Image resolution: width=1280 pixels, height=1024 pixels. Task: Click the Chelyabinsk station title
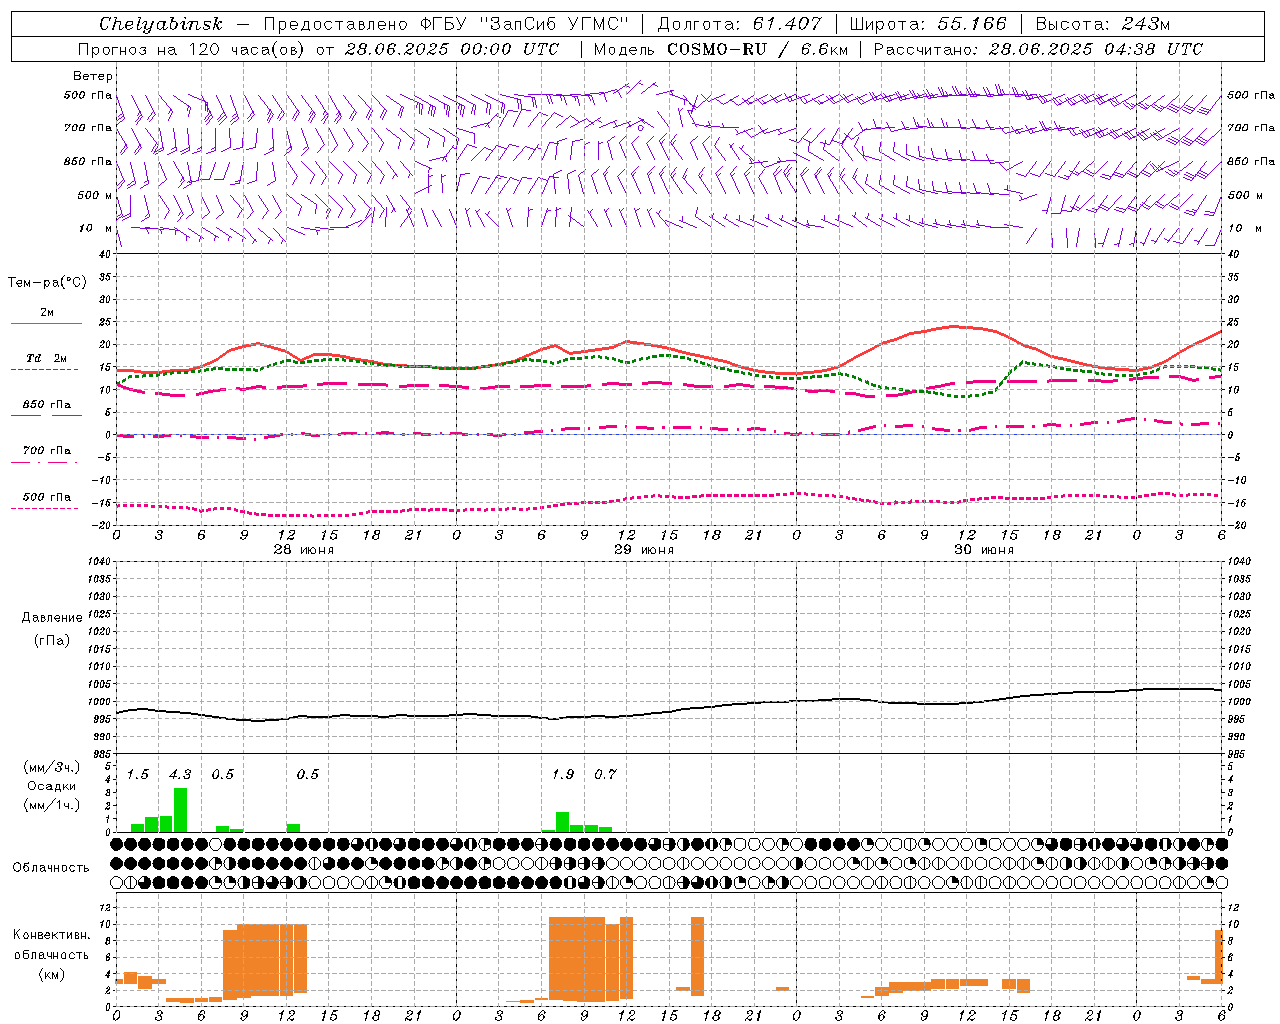[160, 24]
